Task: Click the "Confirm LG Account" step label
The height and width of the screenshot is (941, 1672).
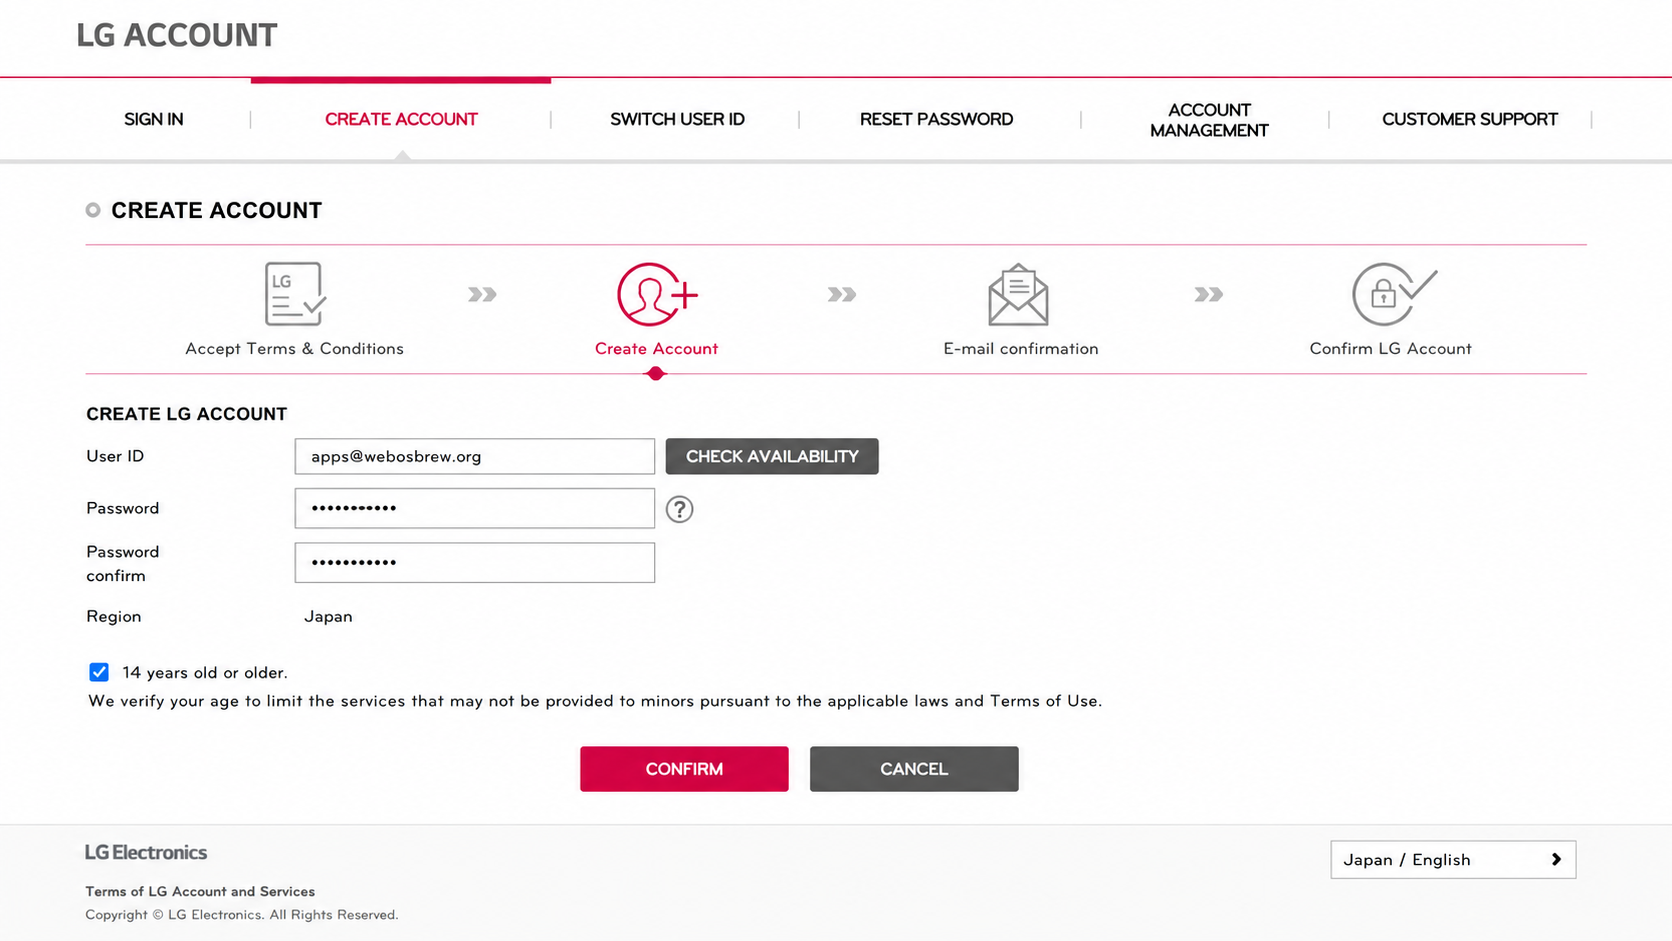Action: (x=1391, y=349)
